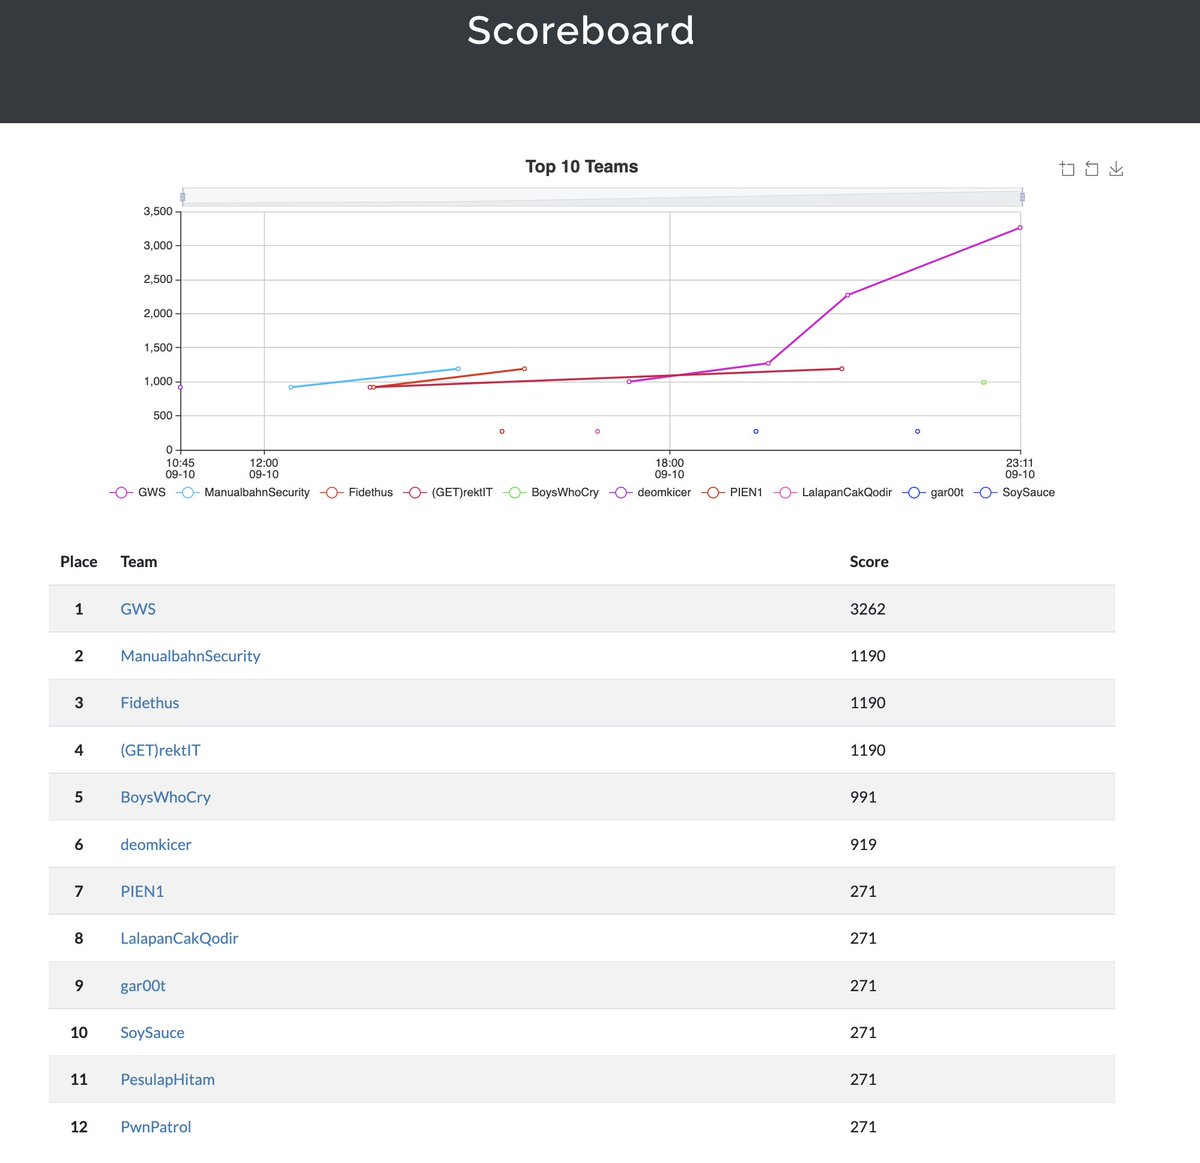1200x1163 pixels.
Task: Hide the Fidethus line on the chart
Action: point(368,492)
